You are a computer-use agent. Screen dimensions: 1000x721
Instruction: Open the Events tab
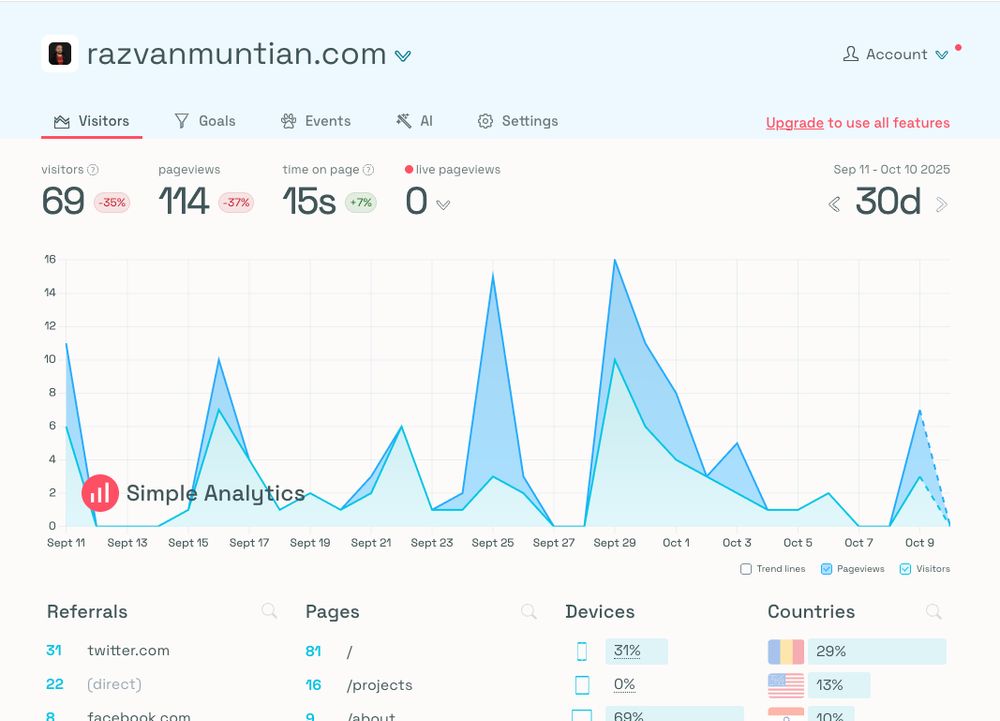tap(316, 121)
